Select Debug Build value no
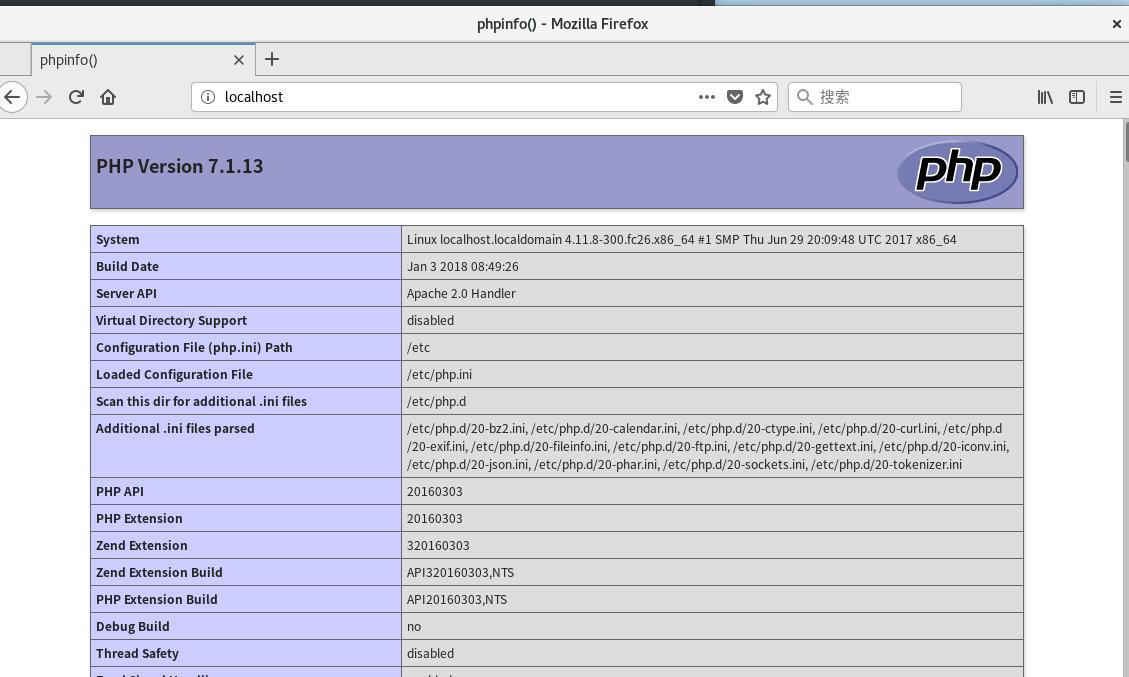The height and width of the screenshot is (677, 1129). coord(413,627)
